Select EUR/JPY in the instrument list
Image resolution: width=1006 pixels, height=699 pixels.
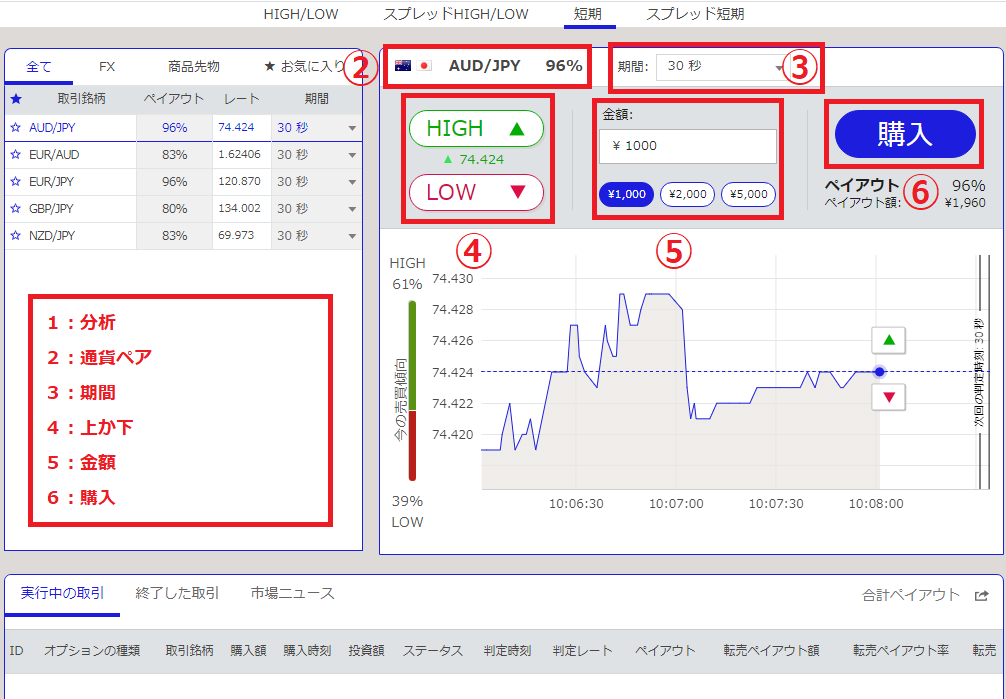pyautogui.click(x=51, y=182)
